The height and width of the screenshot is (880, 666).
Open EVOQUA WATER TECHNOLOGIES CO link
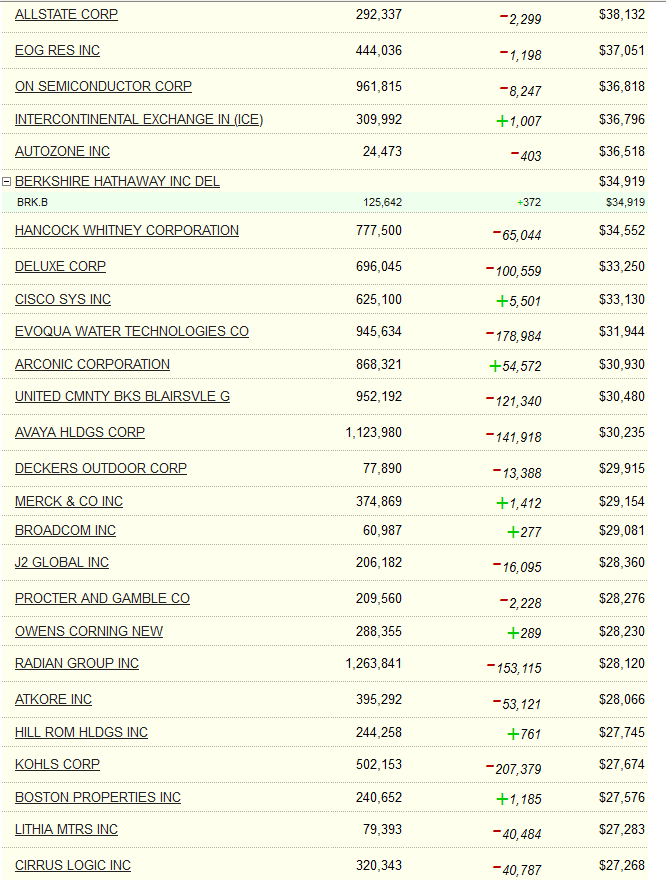tap(132, 332)
